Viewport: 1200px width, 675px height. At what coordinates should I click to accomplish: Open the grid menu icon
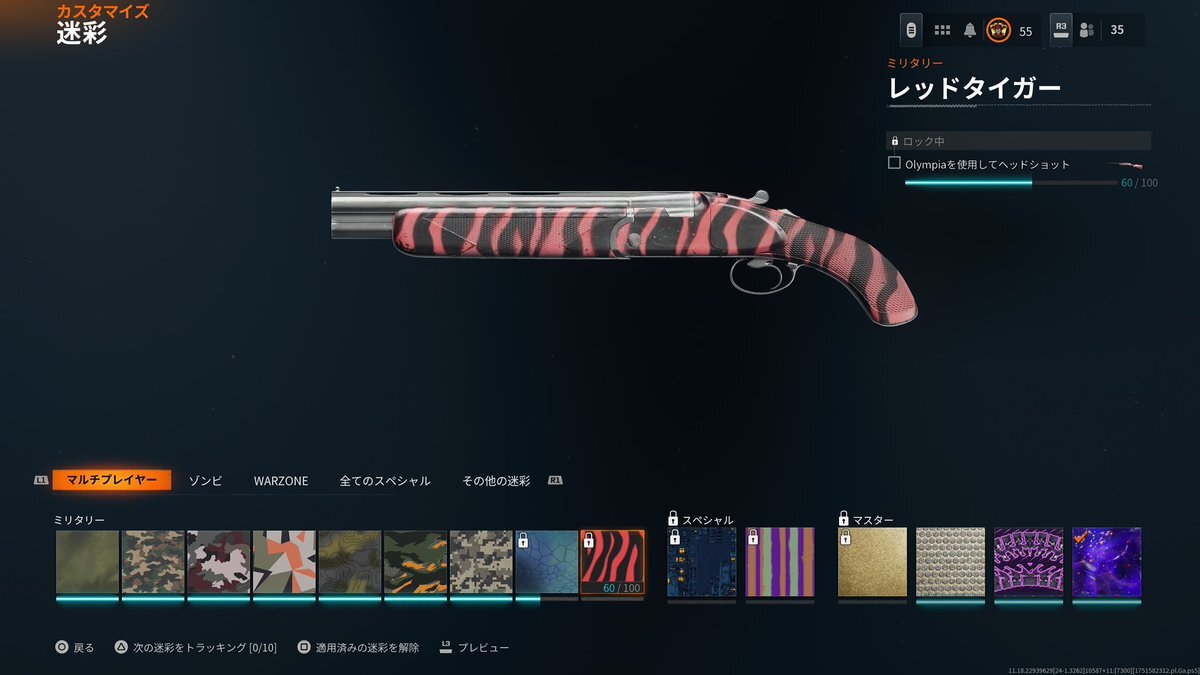point(942,30)
